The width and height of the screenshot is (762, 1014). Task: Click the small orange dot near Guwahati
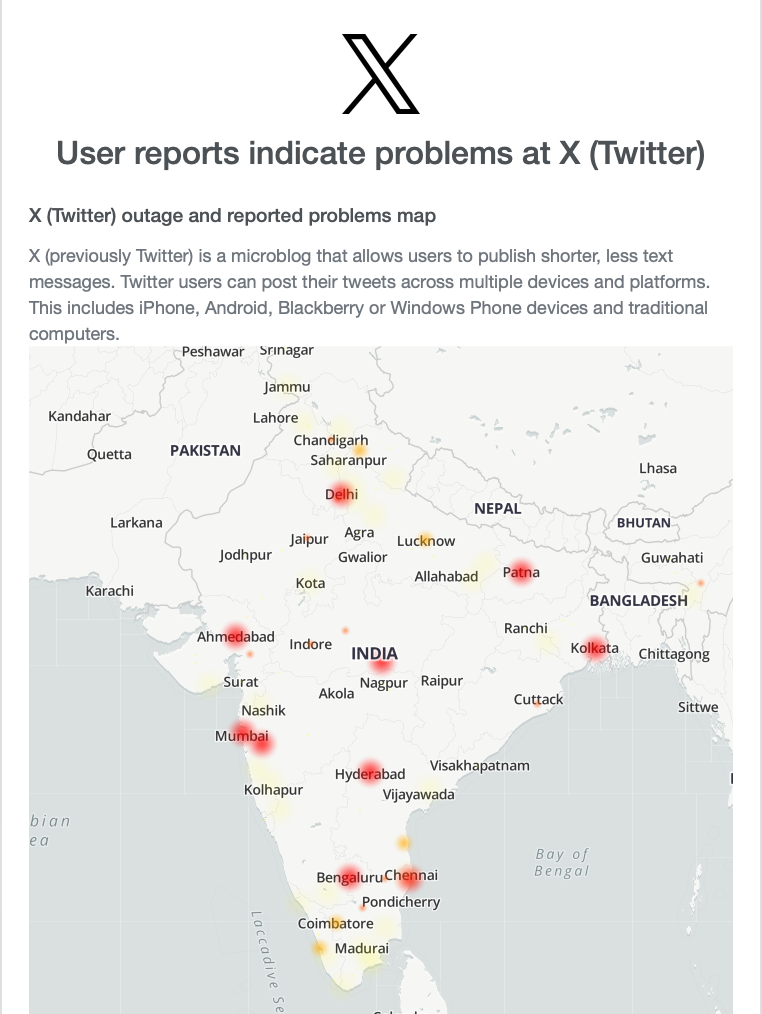point(700,583)
